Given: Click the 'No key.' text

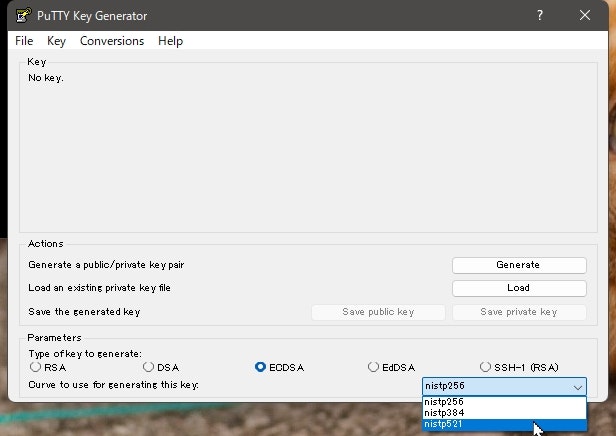Looking at the screenshot, I should coord(46,78).
